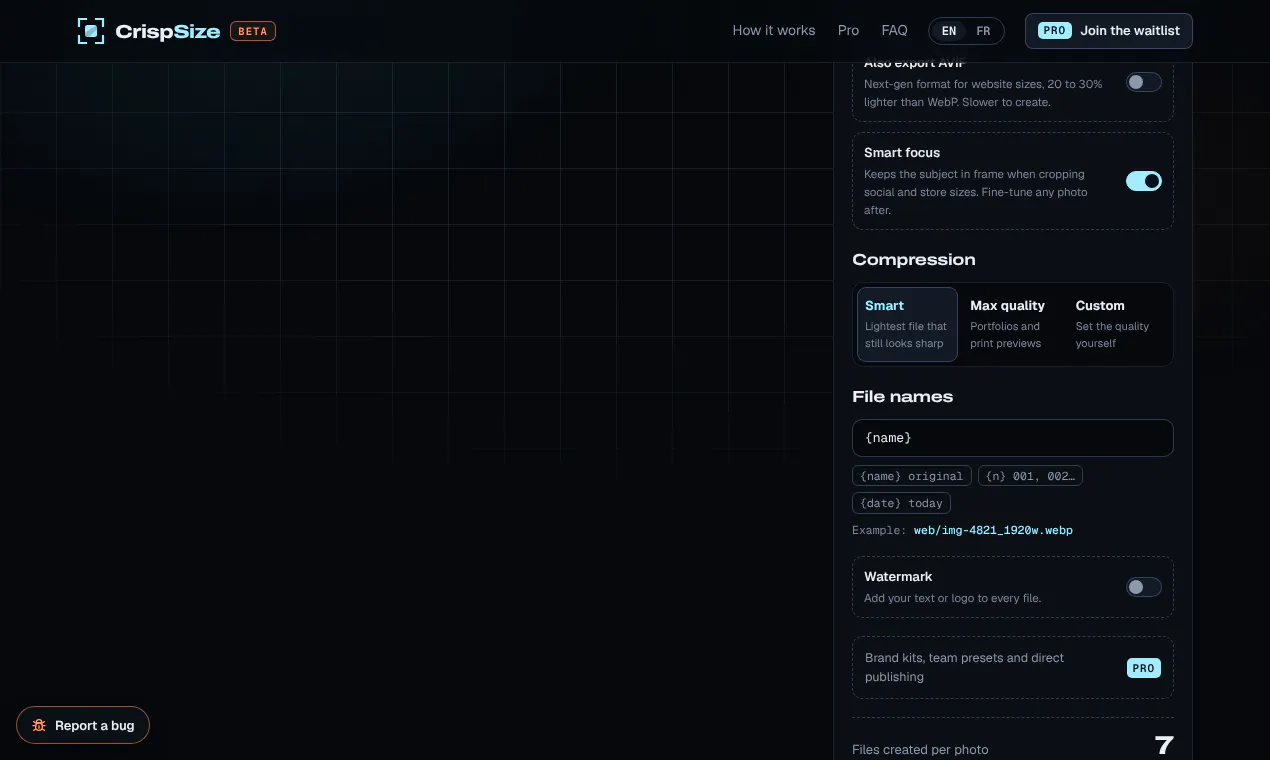1270x760 pixels.
Task: Enable the Watermark toggle
Action: [x=1144, y=587]
